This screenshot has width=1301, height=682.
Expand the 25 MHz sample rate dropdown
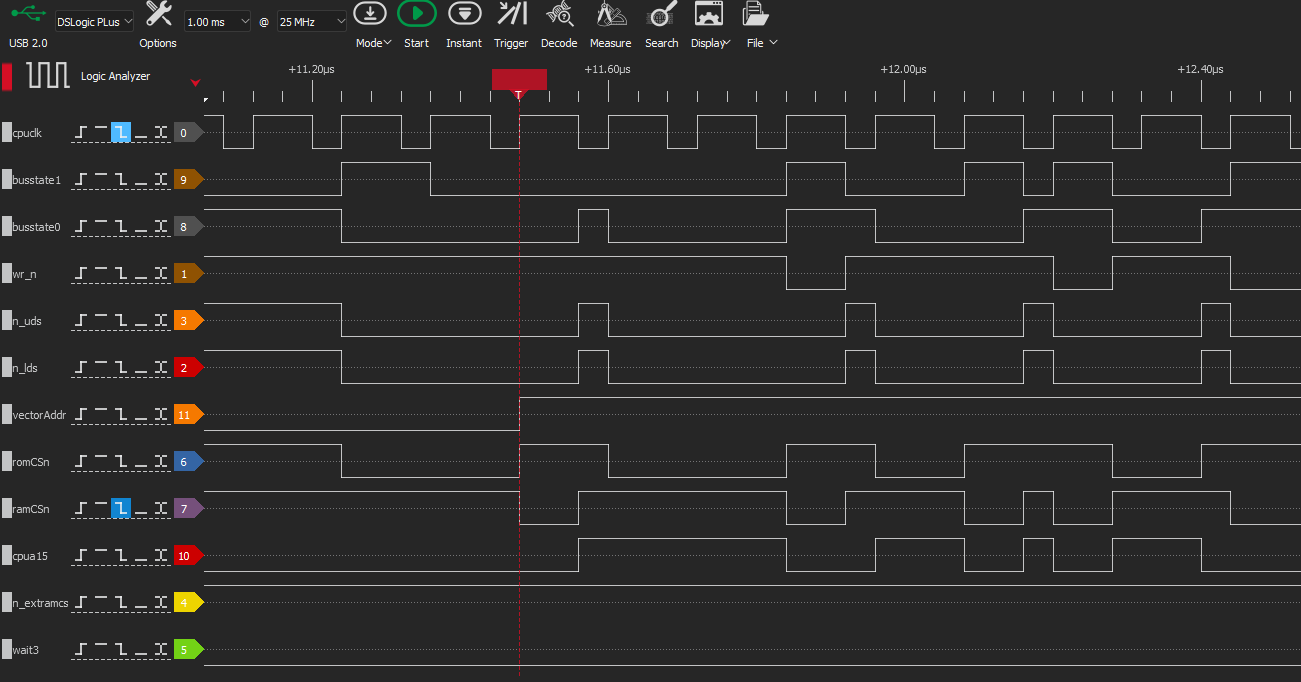(x=312, y=21)
